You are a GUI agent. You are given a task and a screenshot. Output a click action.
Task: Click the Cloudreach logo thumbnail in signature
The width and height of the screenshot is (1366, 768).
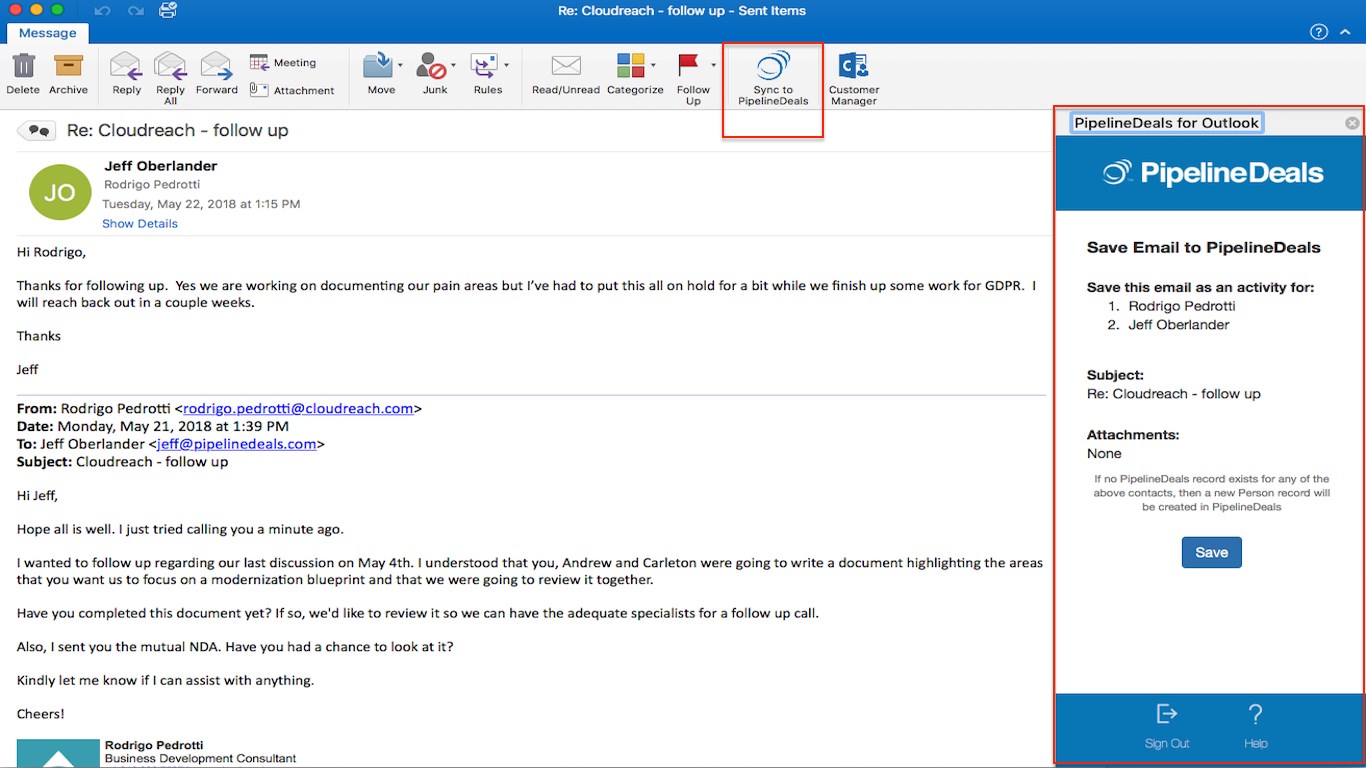pos(58,753)
